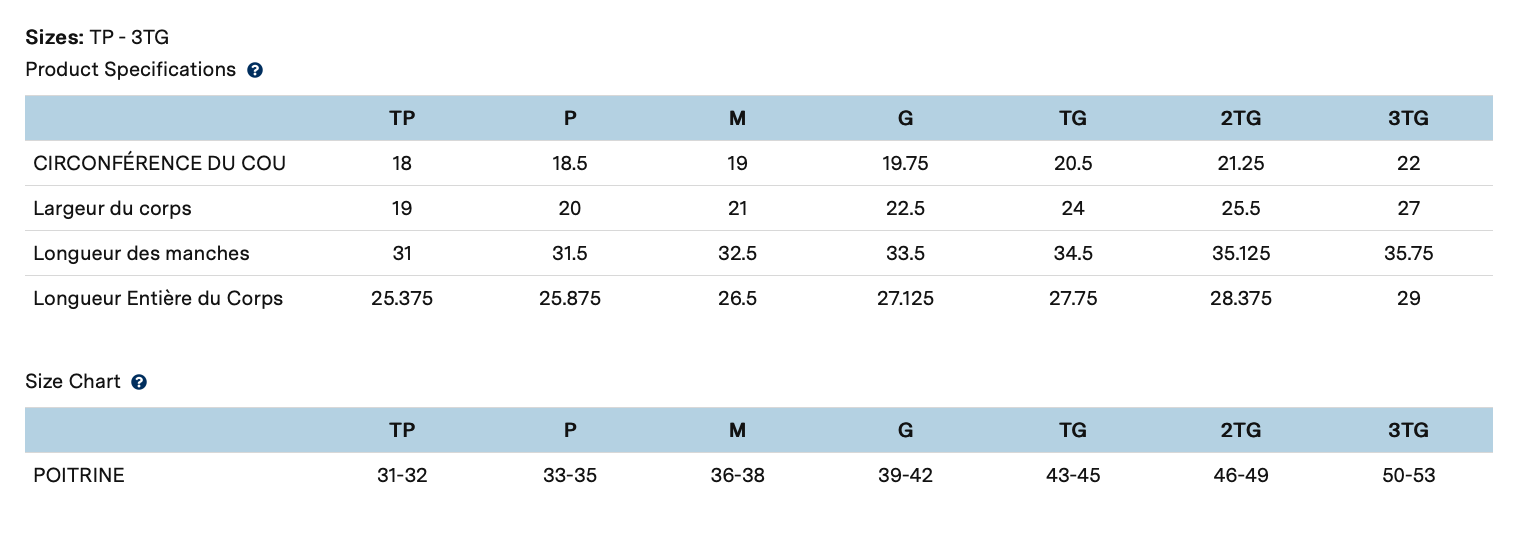The width and height of the screenshot is (1520, 537).
Task: Select the 50-53 chest value
Action: (x=1408, y=475)
